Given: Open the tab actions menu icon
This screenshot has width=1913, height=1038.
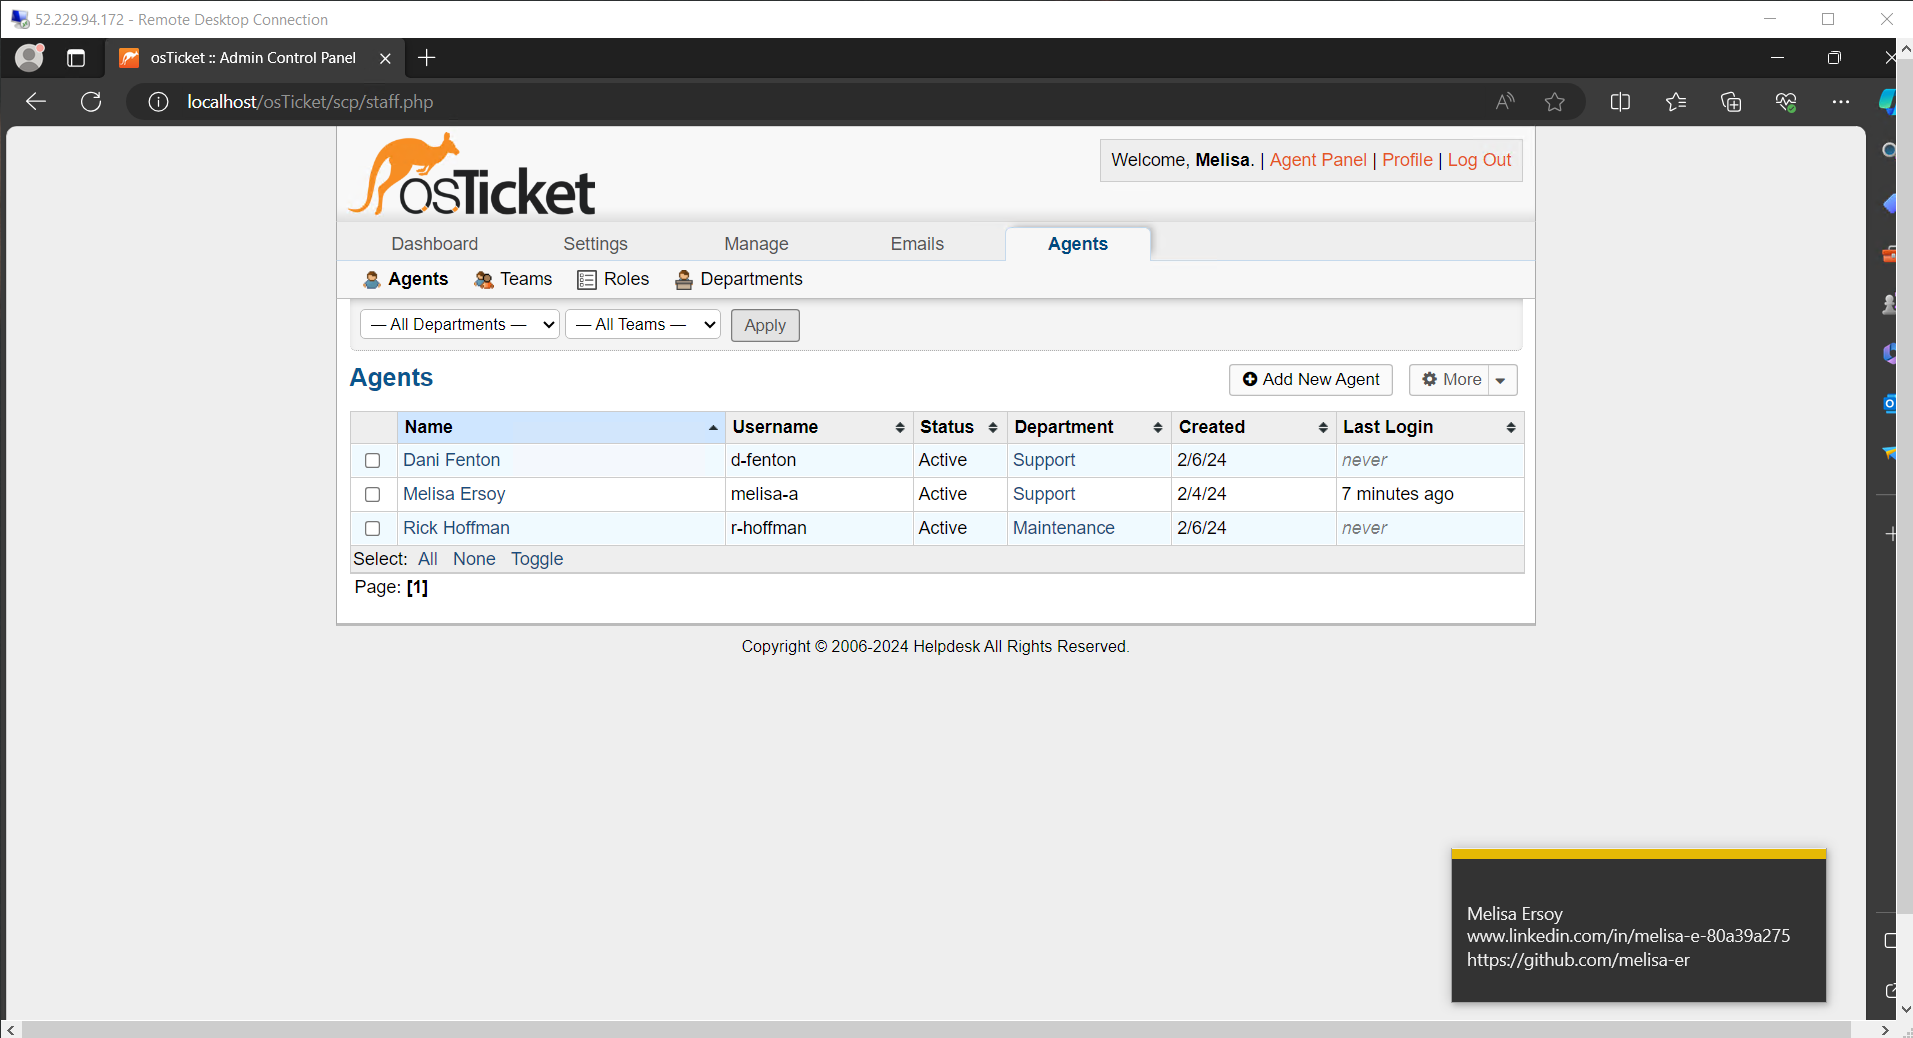Looking at the screenshot, I should tap(76, 58).
